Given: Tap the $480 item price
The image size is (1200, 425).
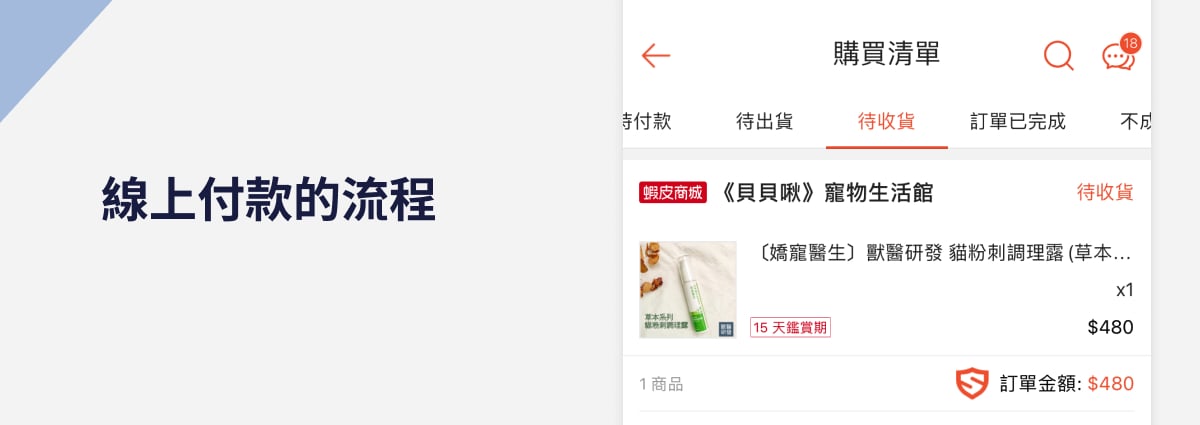Looking at the screenshot, I should (1111, 327).
